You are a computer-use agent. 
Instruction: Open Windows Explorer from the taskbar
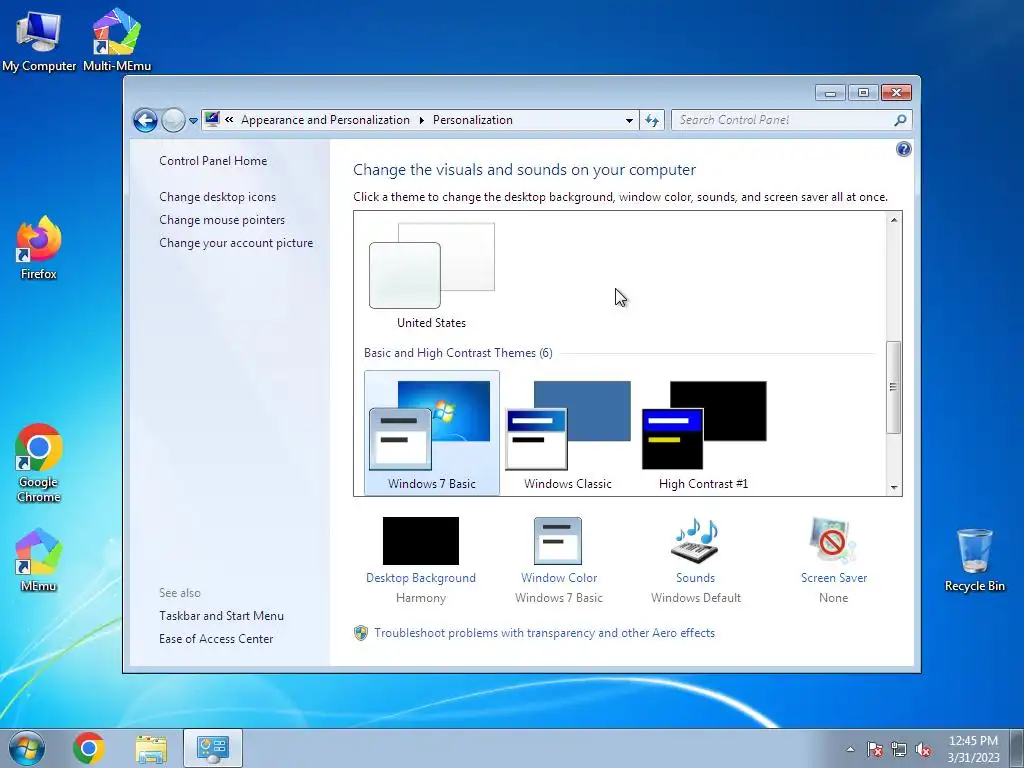click(x=151, y=748)
